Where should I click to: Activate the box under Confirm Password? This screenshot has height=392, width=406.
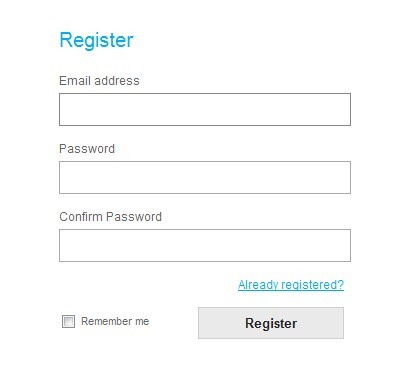coord(205,245)
